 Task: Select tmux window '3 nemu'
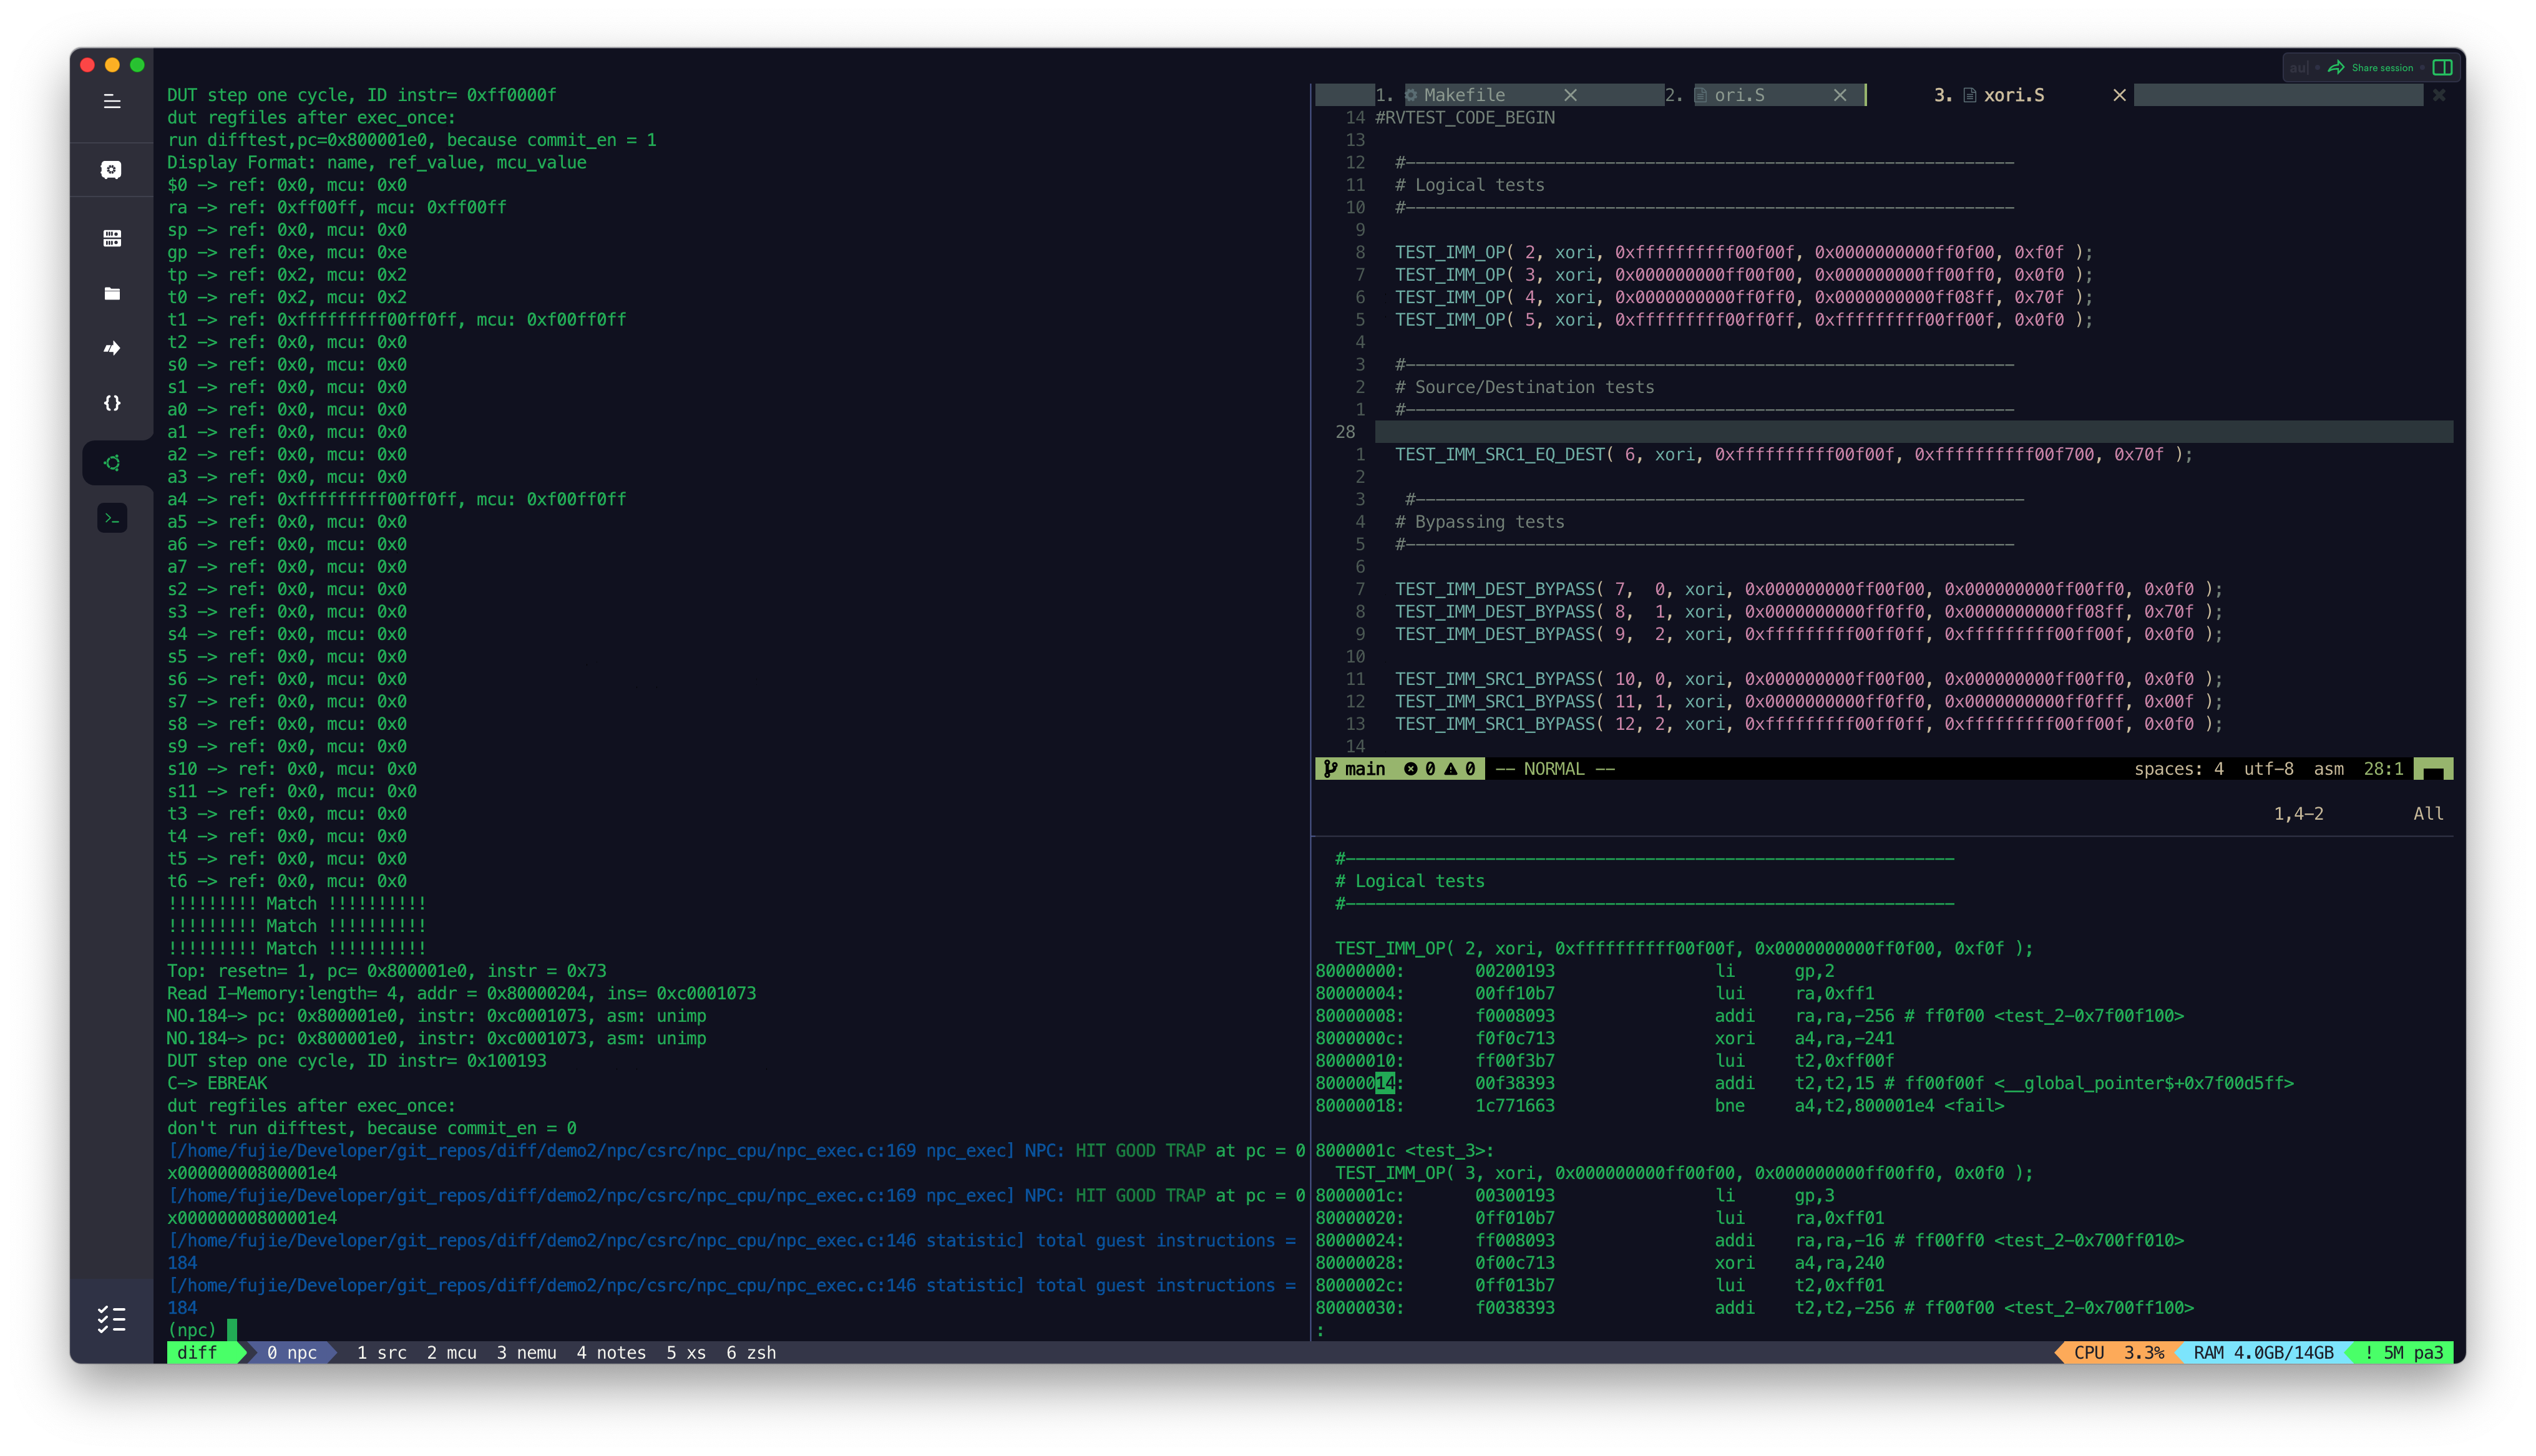coord(526,1353)
